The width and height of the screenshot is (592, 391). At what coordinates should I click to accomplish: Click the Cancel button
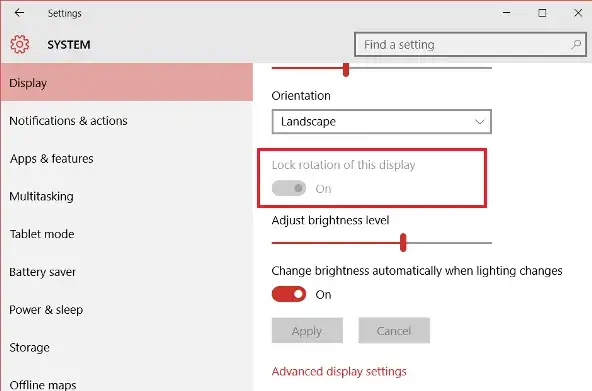(x=394, y=331)
